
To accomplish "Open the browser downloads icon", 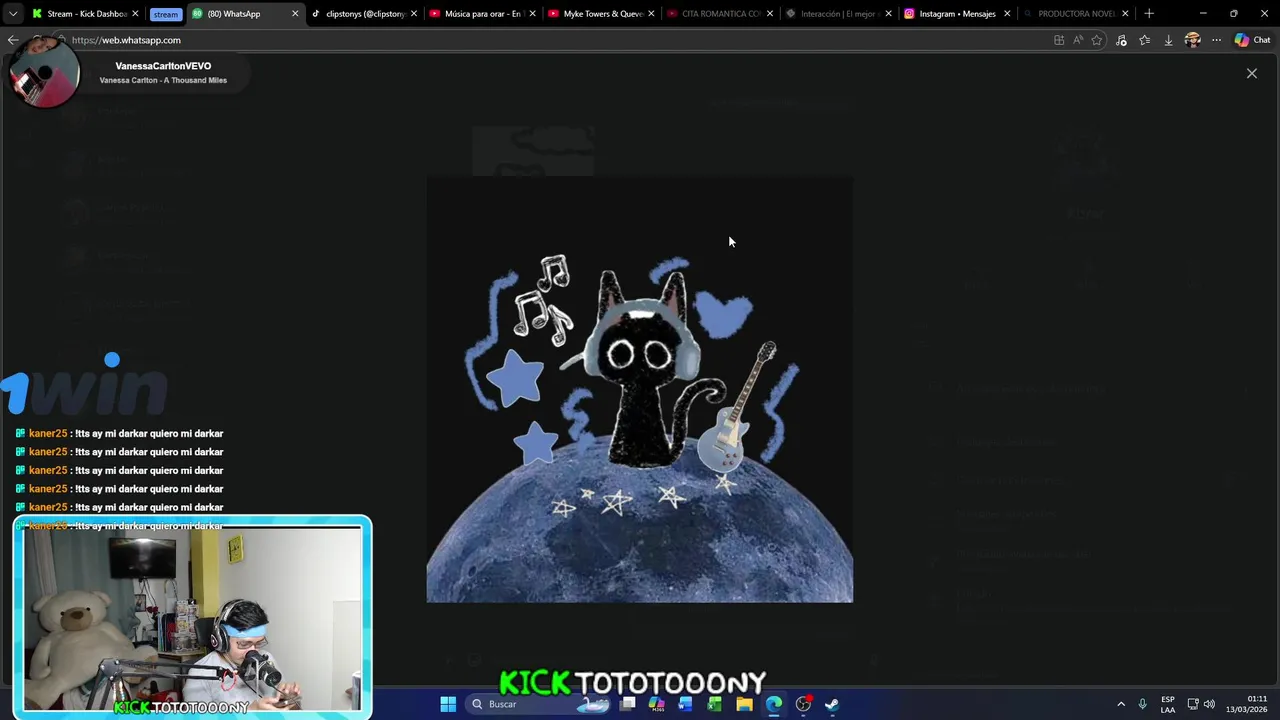I will pos(1168,40).
